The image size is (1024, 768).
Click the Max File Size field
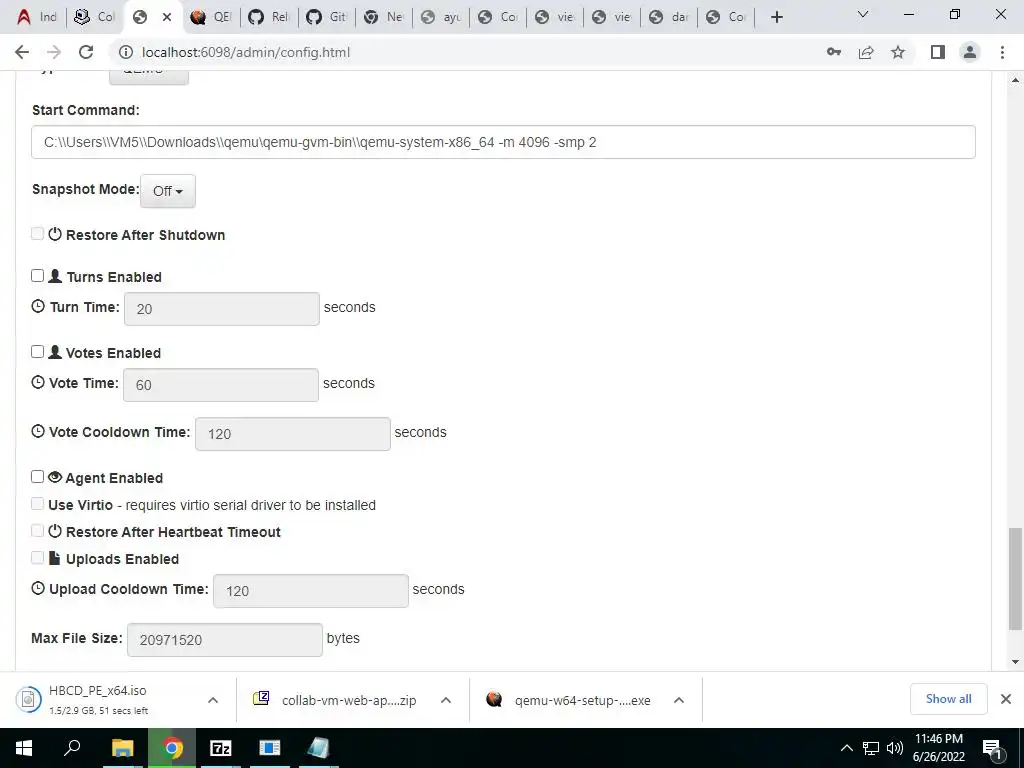[x=225, y=639]
